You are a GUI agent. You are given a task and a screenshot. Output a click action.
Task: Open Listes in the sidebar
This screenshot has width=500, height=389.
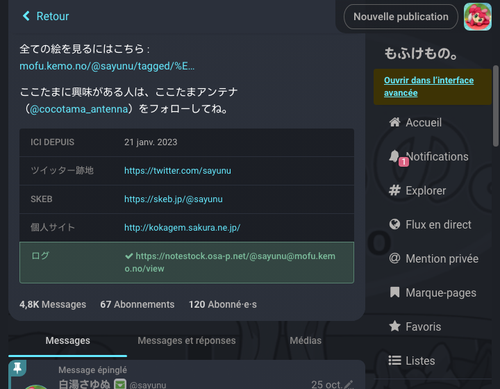412,361
